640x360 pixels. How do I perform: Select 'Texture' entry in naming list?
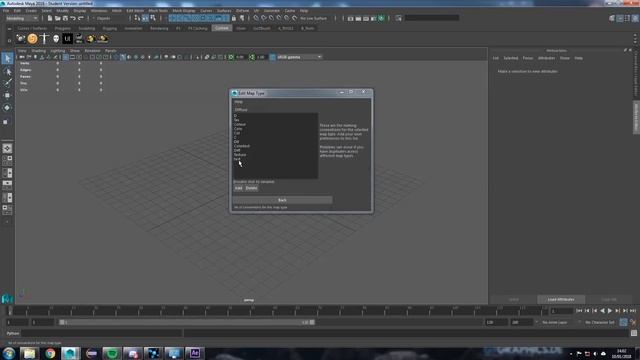coord(240,155)
